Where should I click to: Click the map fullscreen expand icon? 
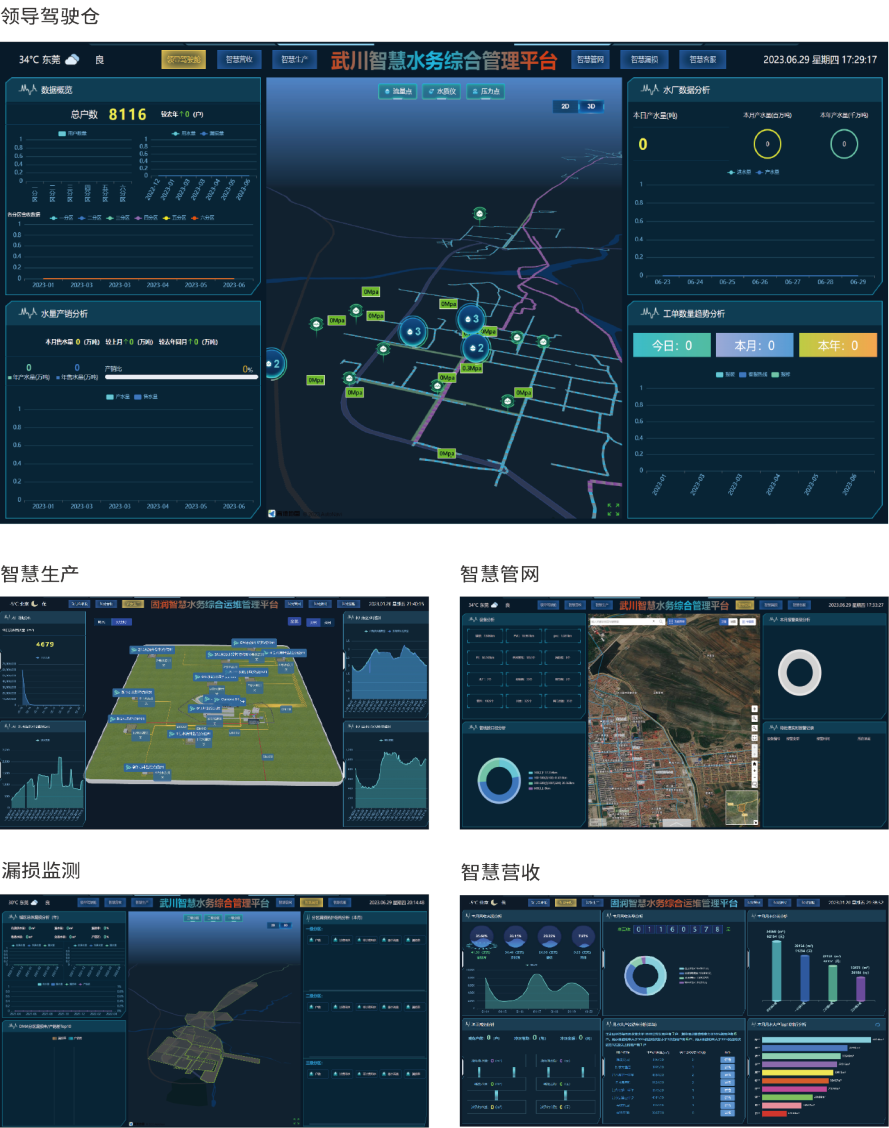tap(613, 509)
